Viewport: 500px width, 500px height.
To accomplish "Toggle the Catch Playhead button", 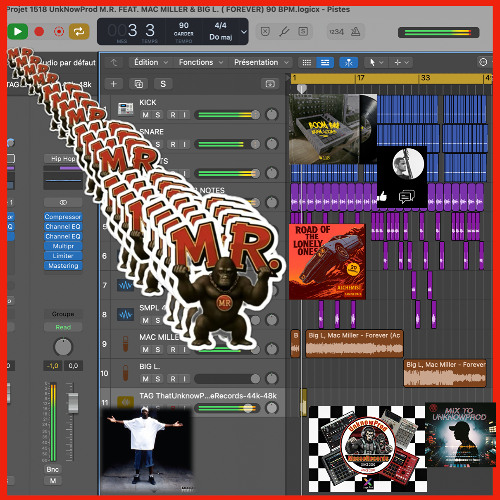I will point(348,62).
